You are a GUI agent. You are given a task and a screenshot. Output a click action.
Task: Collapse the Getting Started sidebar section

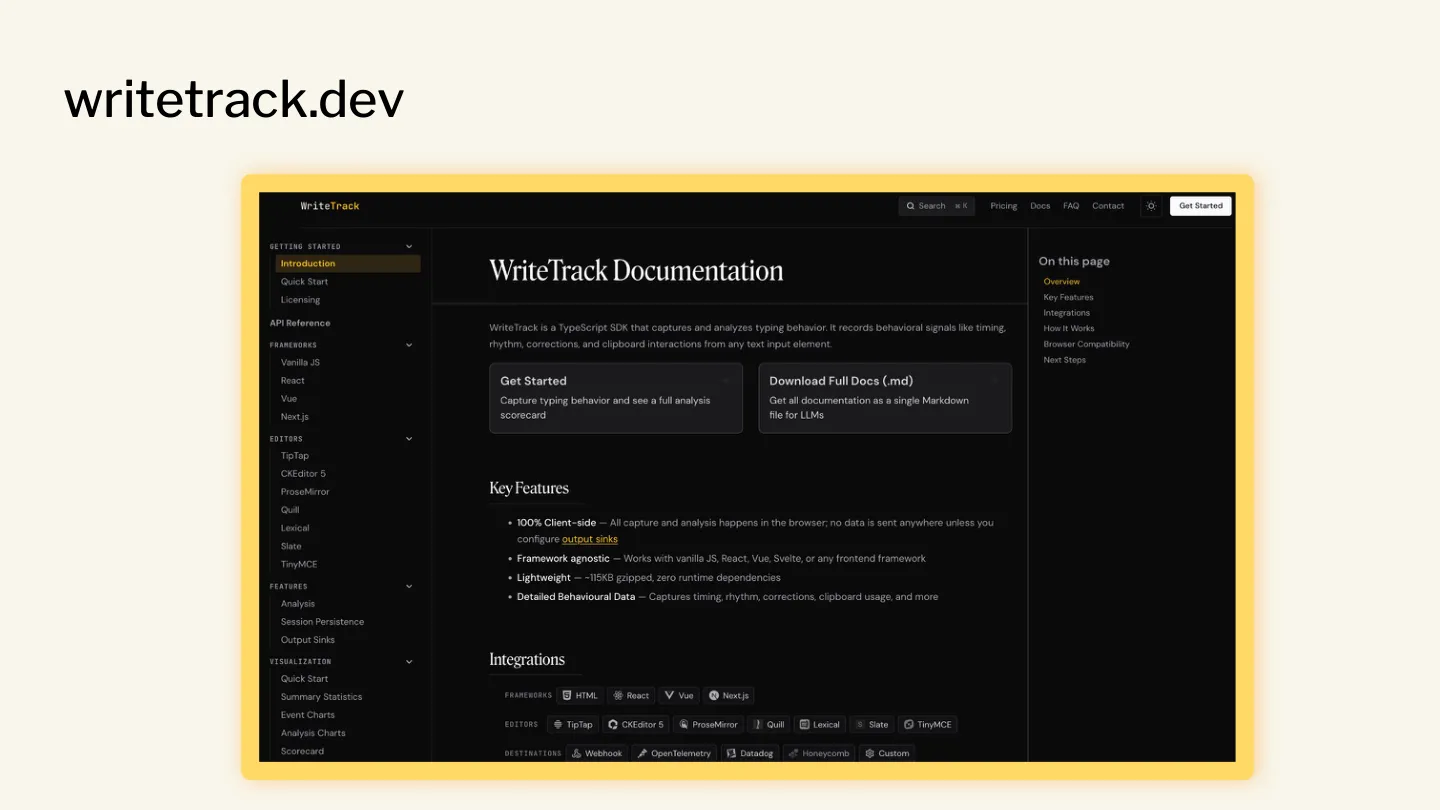[409, 246]
